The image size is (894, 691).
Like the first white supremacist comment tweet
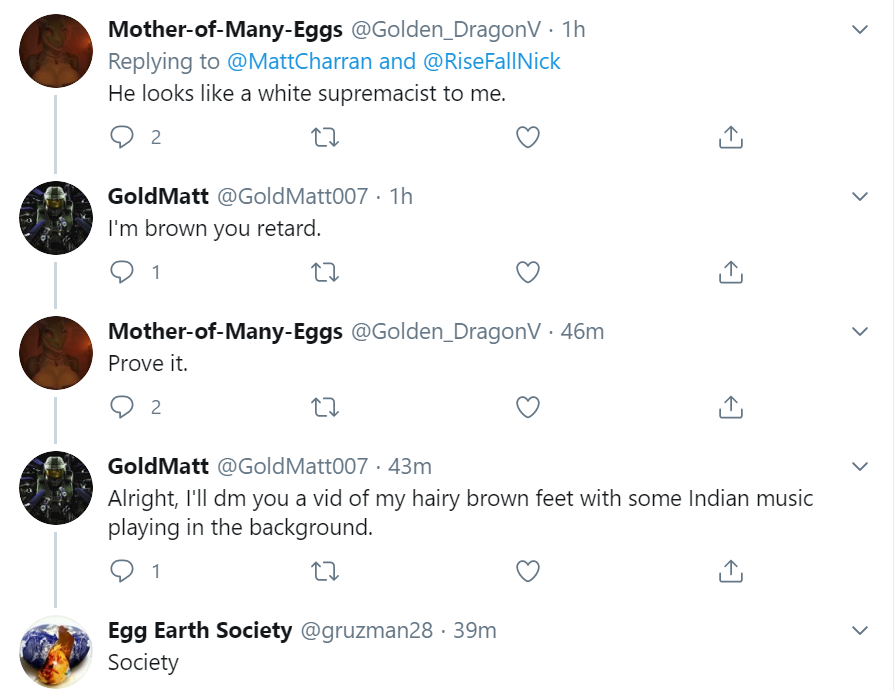527,137
